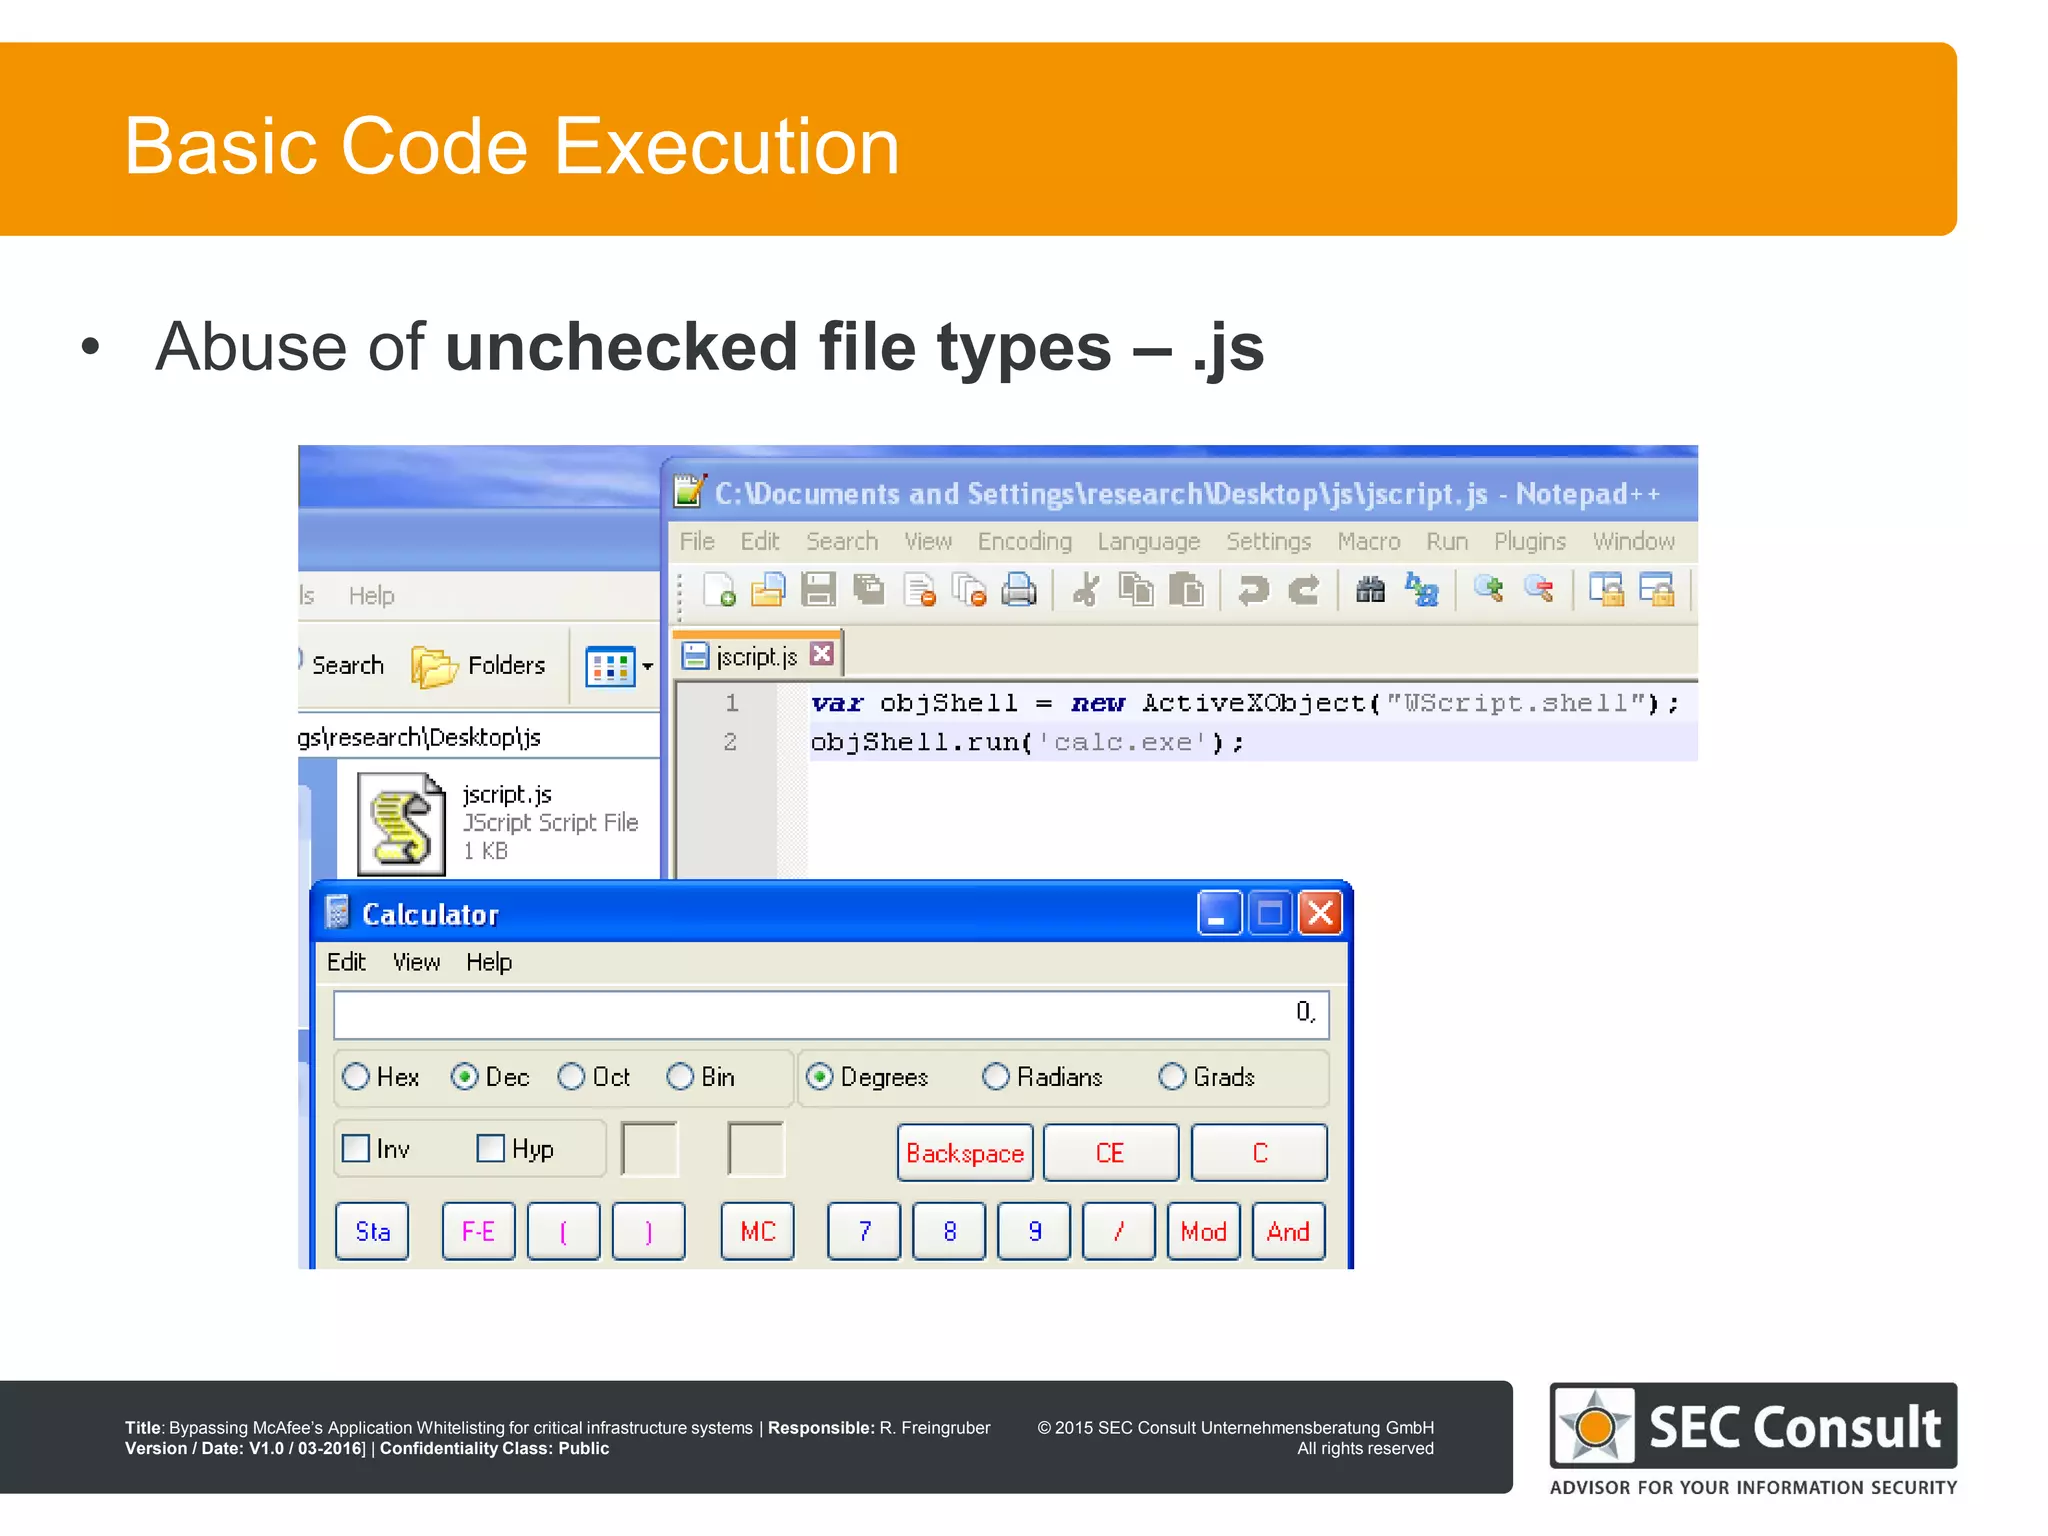
Task: Open the Notepad++ File menu
Action: (x=697, y=541)
